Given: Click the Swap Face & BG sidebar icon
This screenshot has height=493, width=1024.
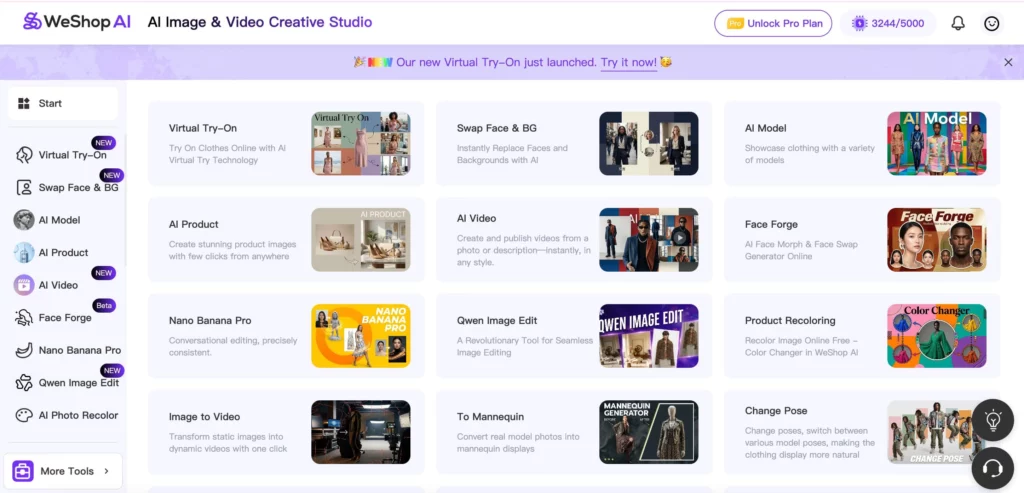Looking at the screenshot, I should click(24, 188).
